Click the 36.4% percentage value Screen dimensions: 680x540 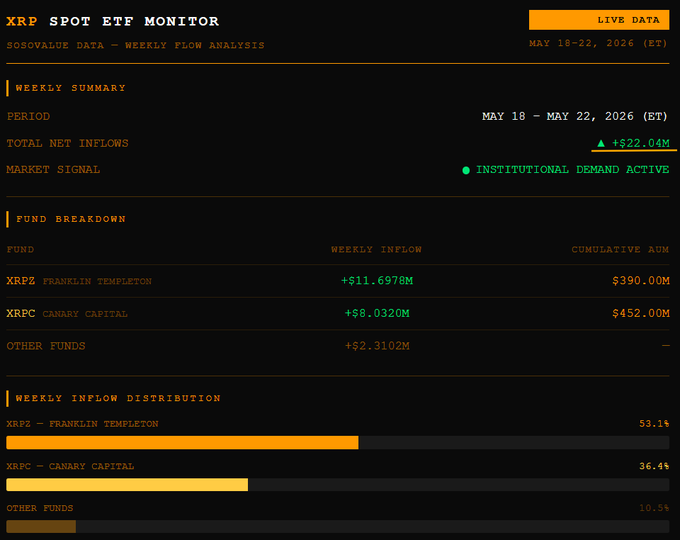[x=654, y=466]
